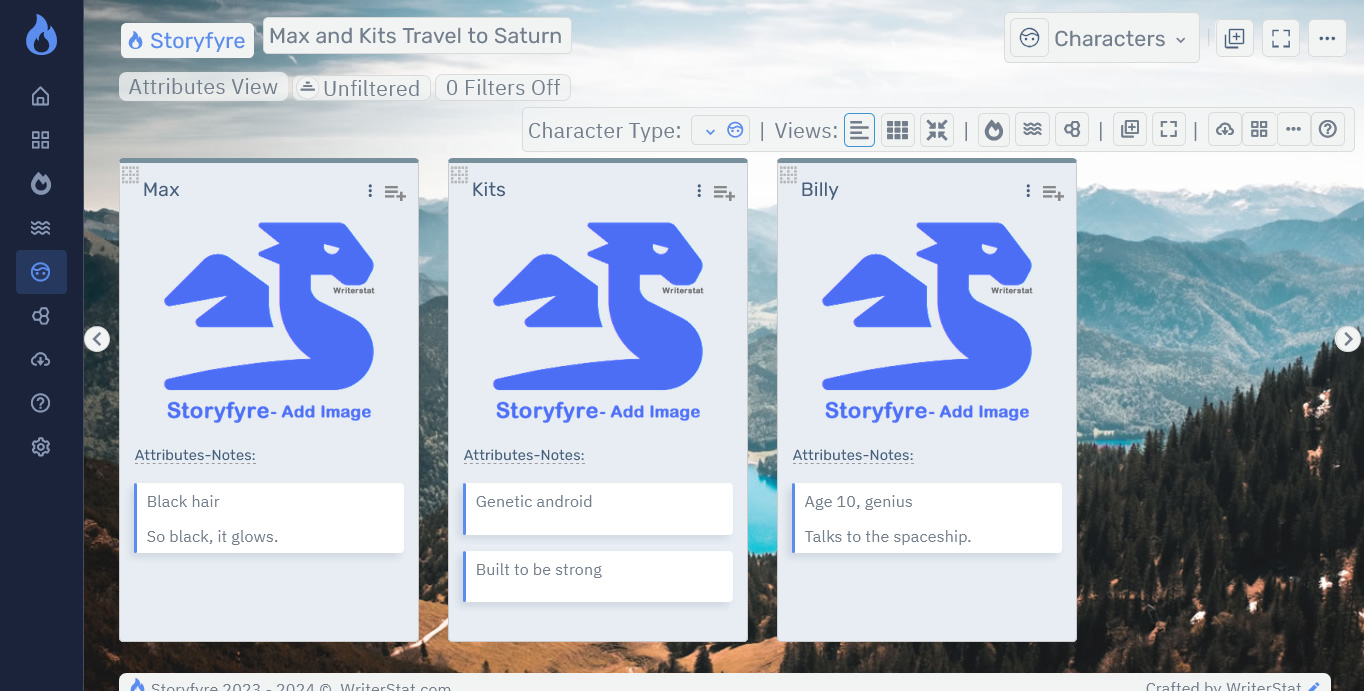Select the Flame view toolbar icon
Viewport: 1365px width, 691px height.
click(x=993, y=129)
